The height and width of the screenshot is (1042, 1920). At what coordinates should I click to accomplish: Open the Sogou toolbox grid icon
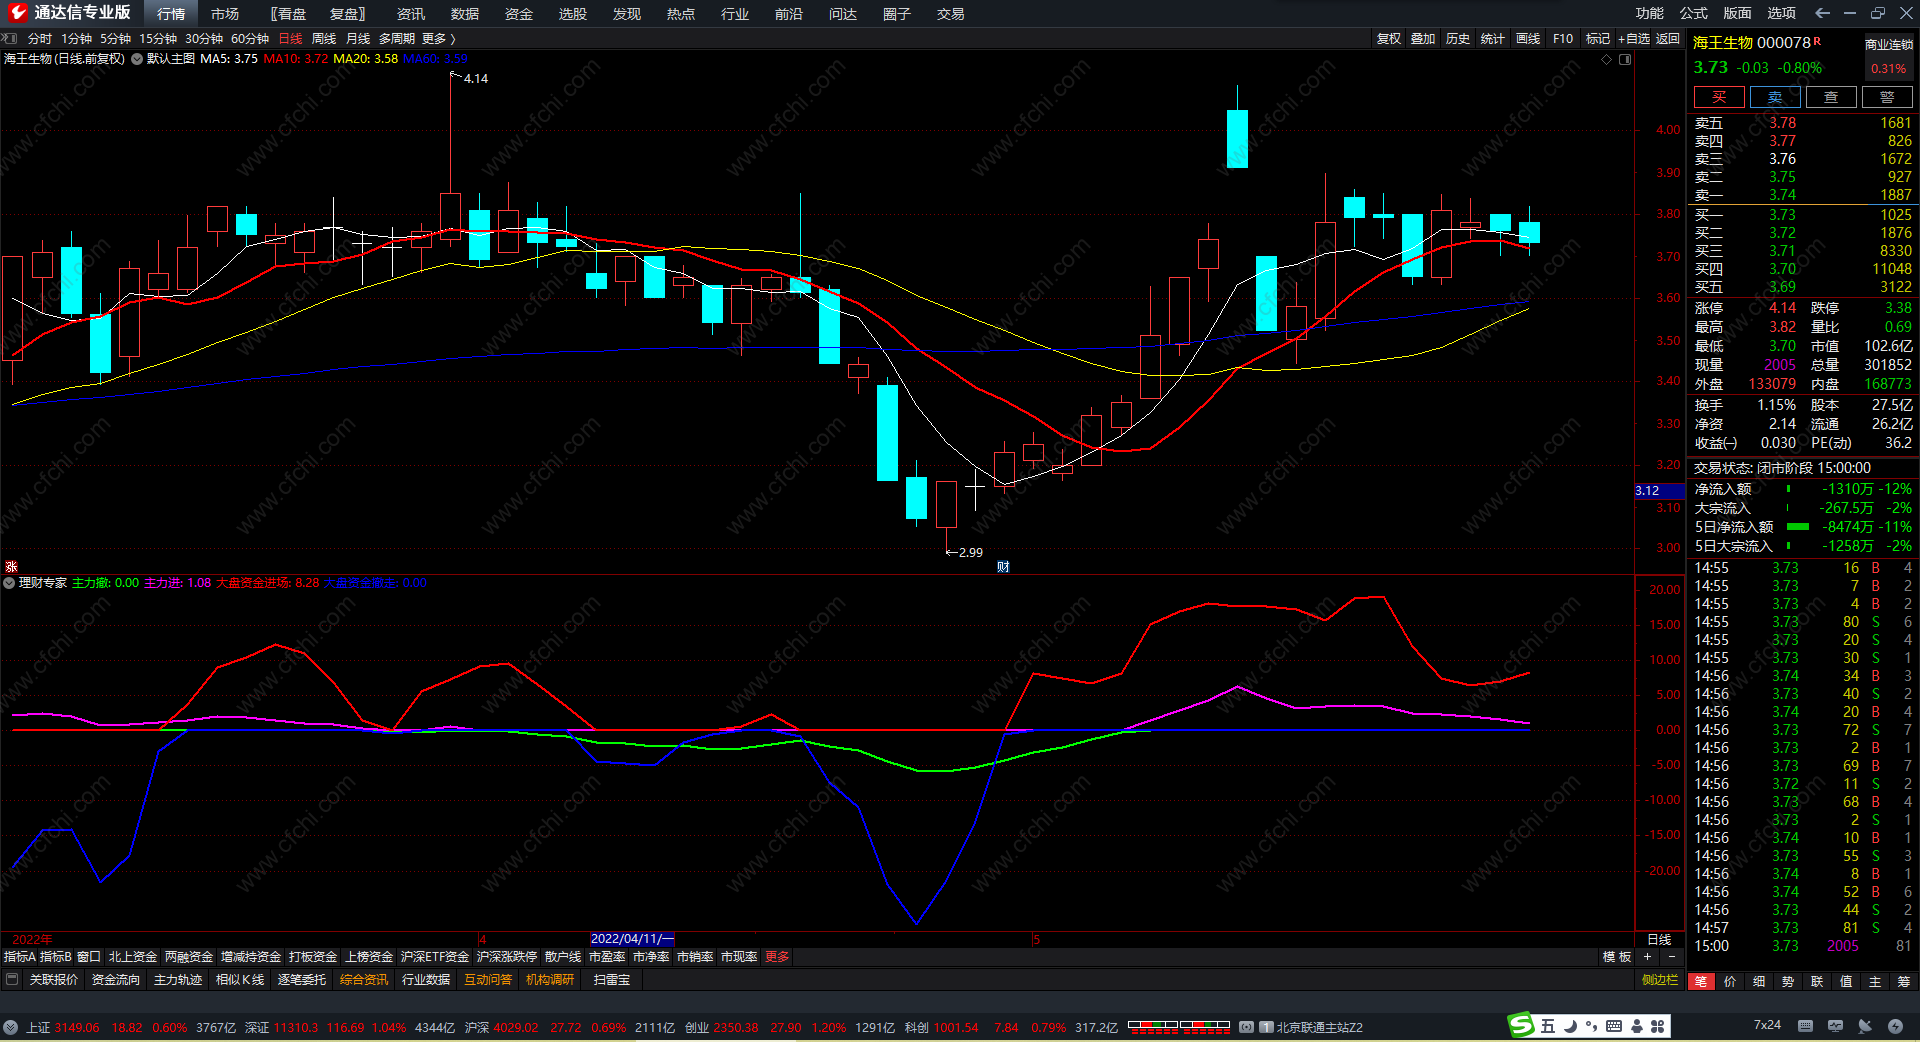pyautogui.click(x=1658, y=1026)
